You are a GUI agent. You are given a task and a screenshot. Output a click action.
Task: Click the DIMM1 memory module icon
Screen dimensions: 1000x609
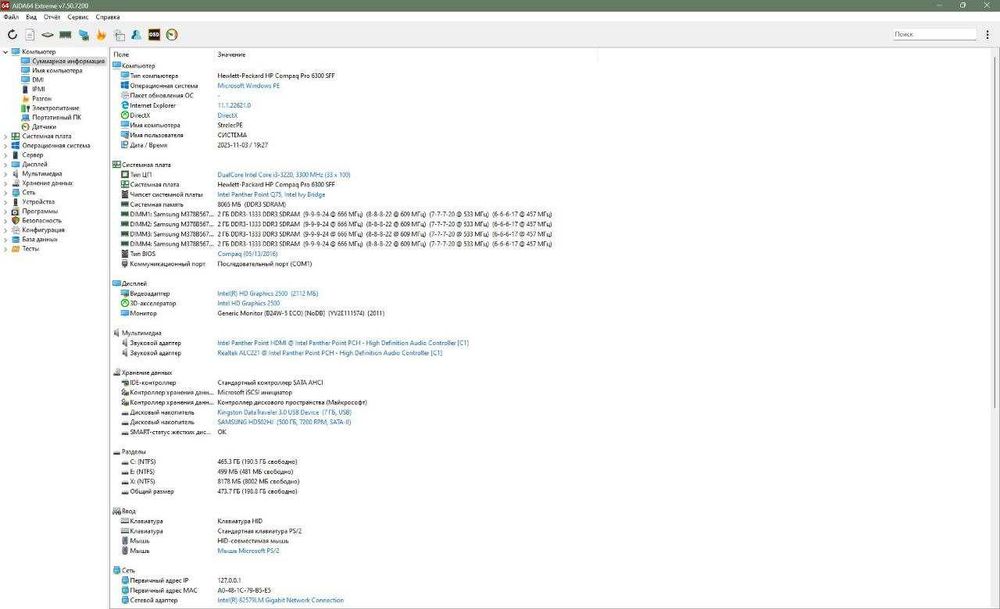coord(125,214)
